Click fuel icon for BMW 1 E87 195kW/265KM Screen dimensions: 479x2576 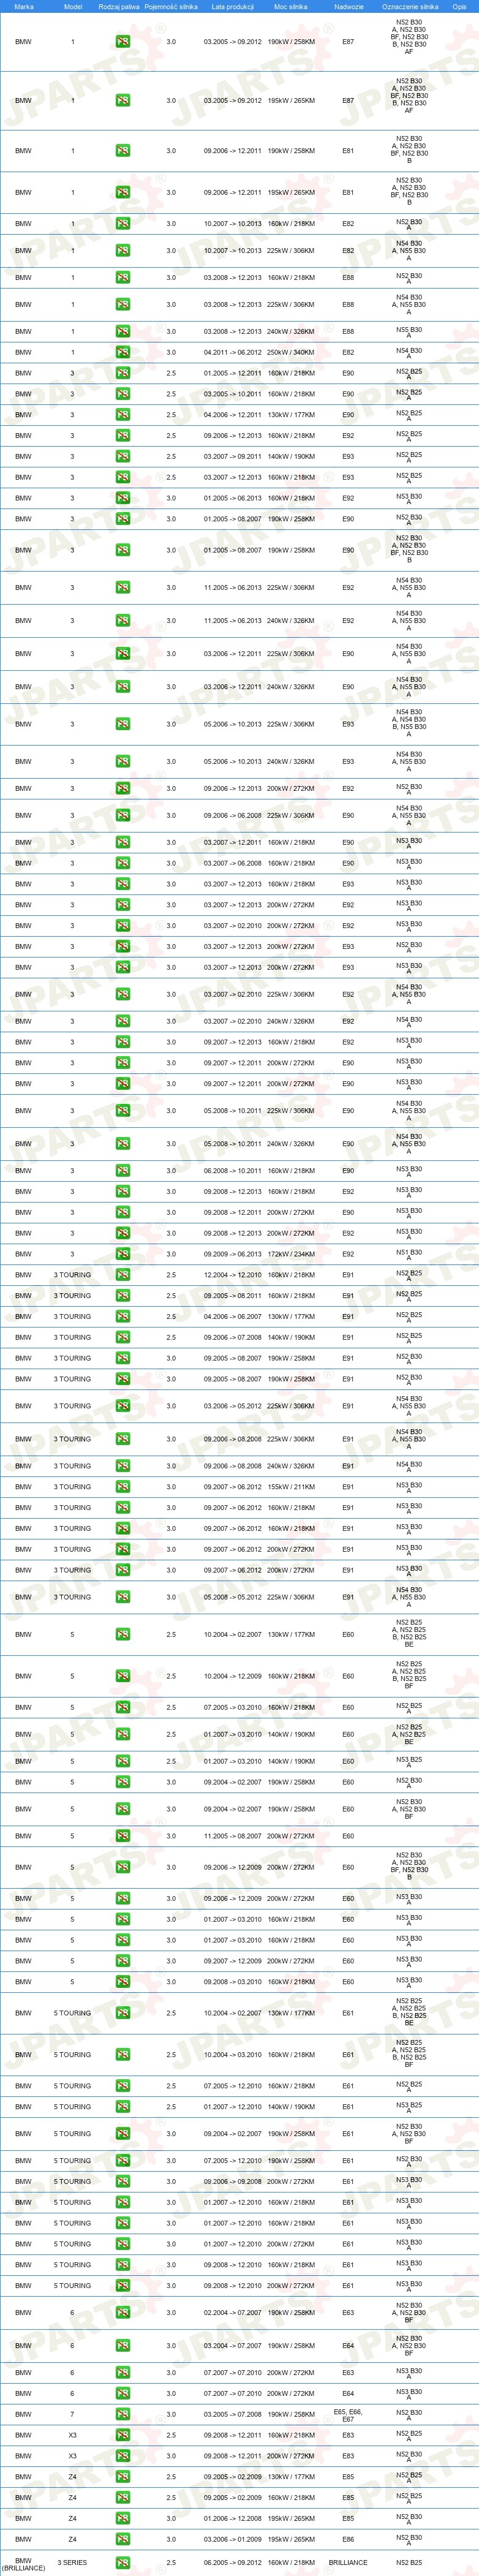tap(122, 101)
